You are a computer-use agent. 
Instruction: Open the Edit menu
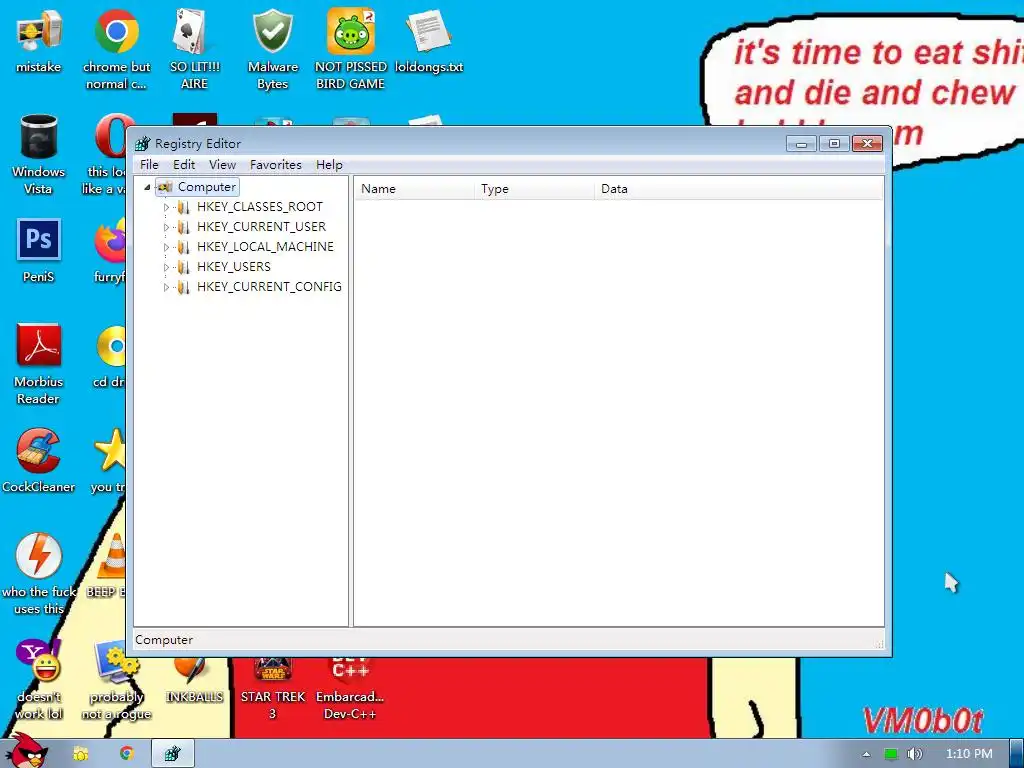click(x=184, y=165)
